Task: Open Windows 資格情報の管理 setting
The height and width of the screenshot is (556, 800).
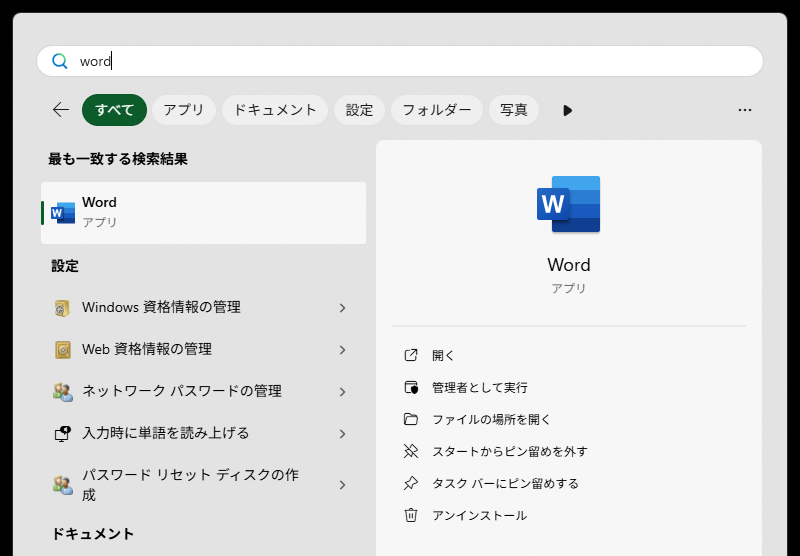Action: click(x=204, y=307)
